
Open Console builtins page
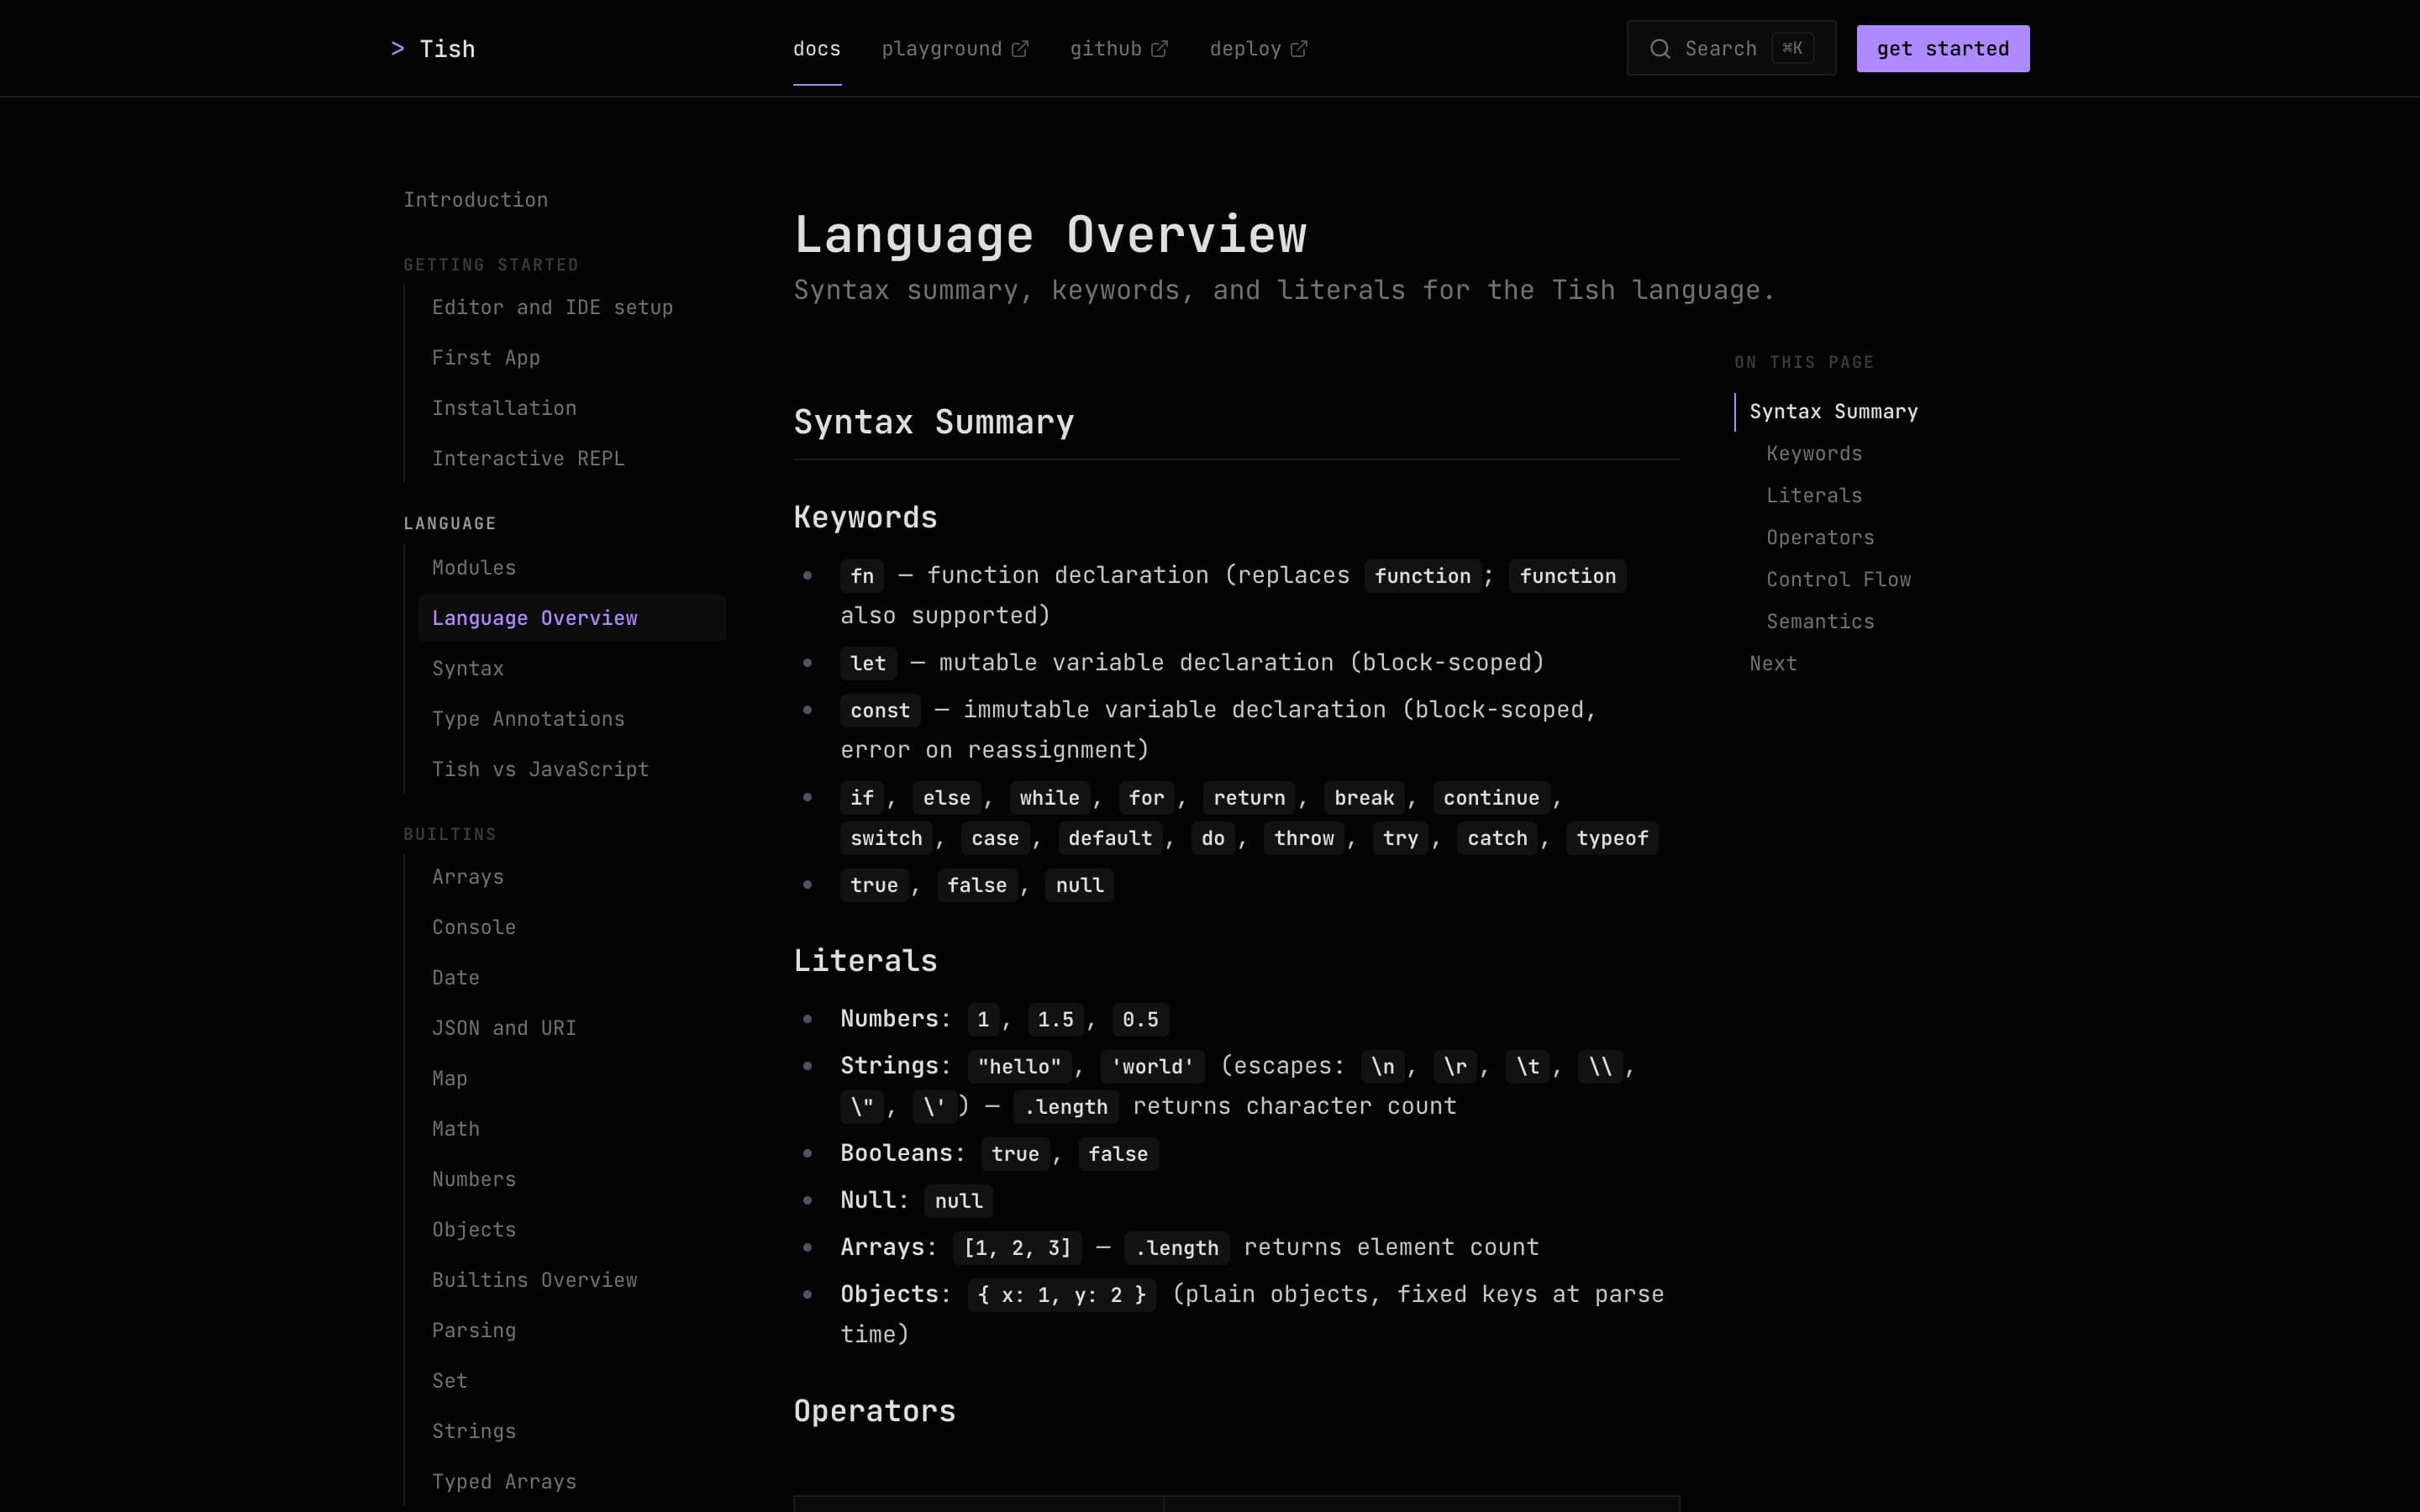click(x=474, y=928)
